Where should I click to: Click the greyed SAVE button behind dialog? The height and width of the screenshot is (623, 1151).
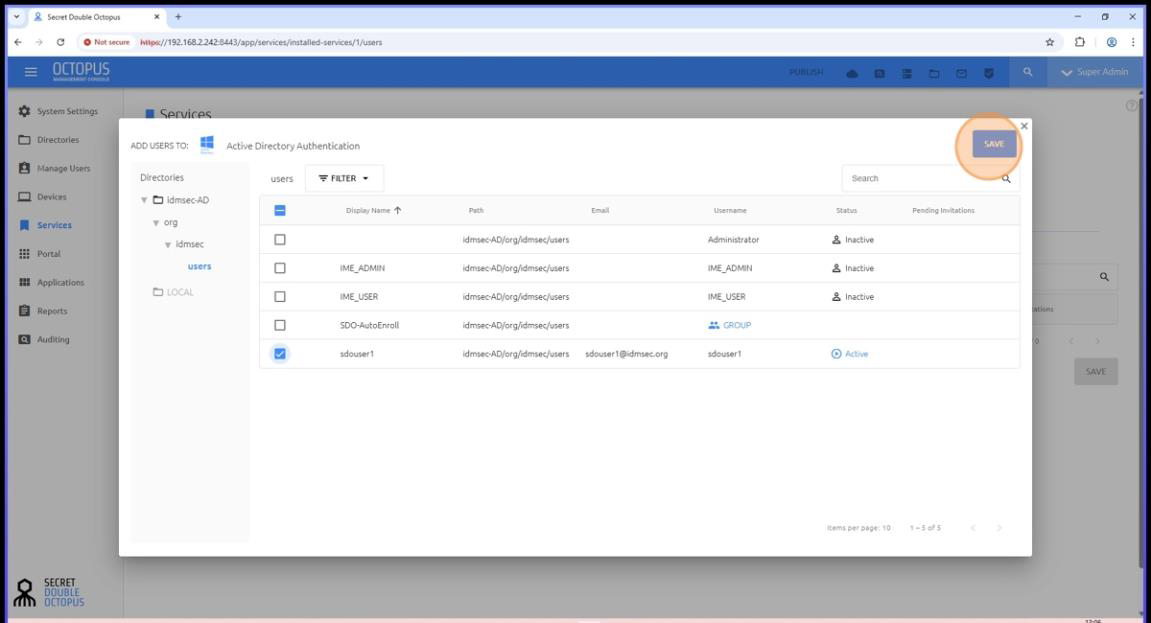(x=1095, y=372)
